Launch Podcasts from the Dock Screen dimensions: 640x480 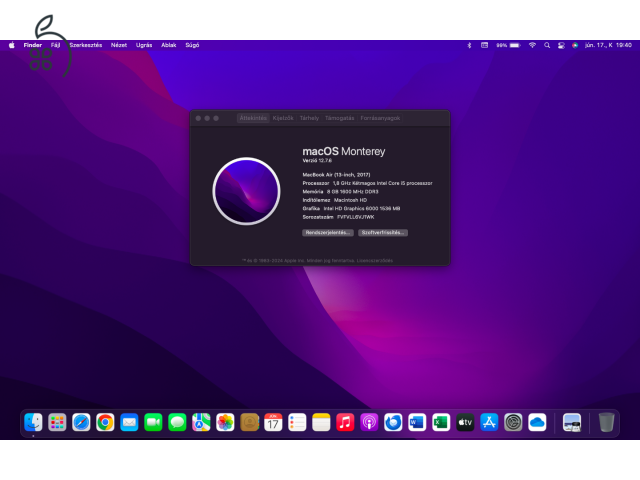[369, 422]
